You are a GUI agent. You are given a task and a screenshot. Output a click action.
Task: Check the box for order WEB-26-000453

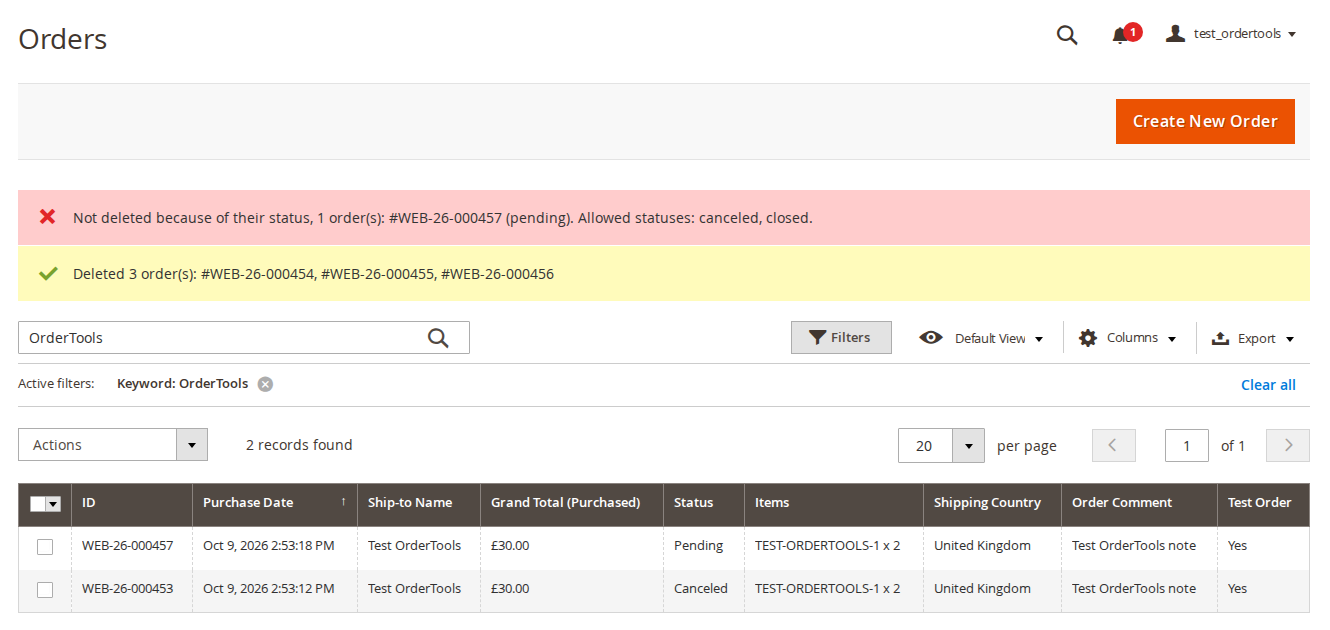(x=45, y=590)
